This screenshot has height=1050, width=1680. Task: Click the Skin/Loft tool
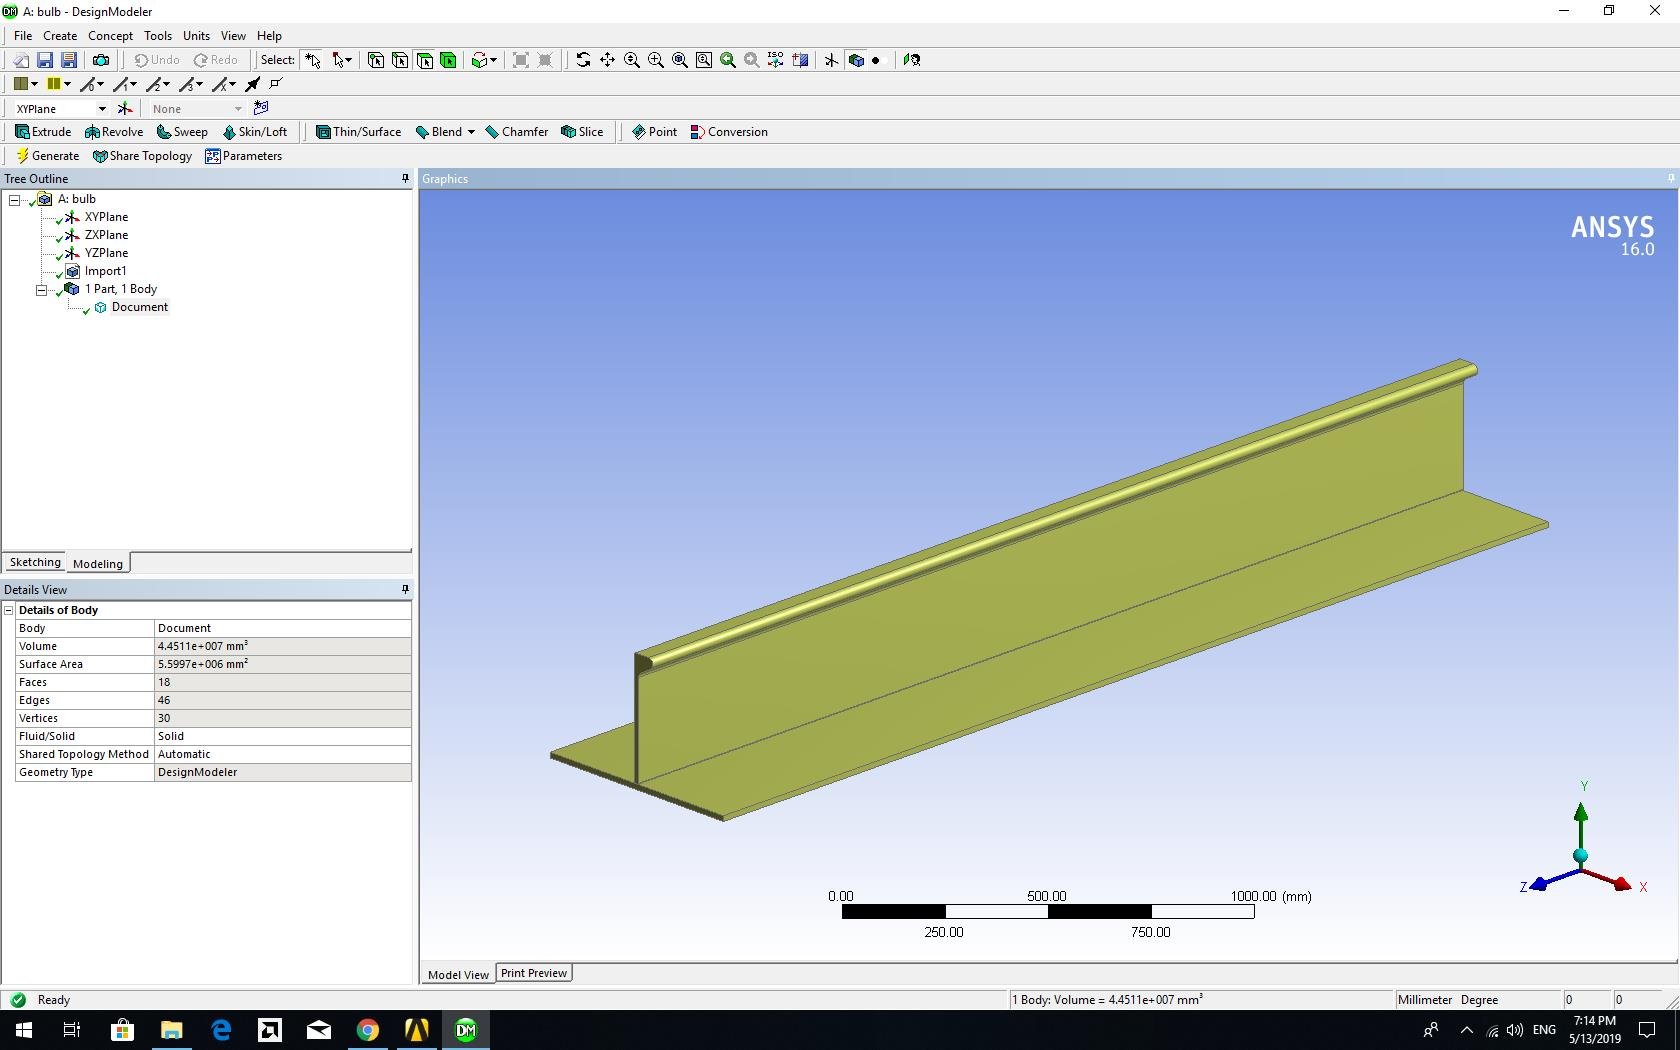pos(255,132)
